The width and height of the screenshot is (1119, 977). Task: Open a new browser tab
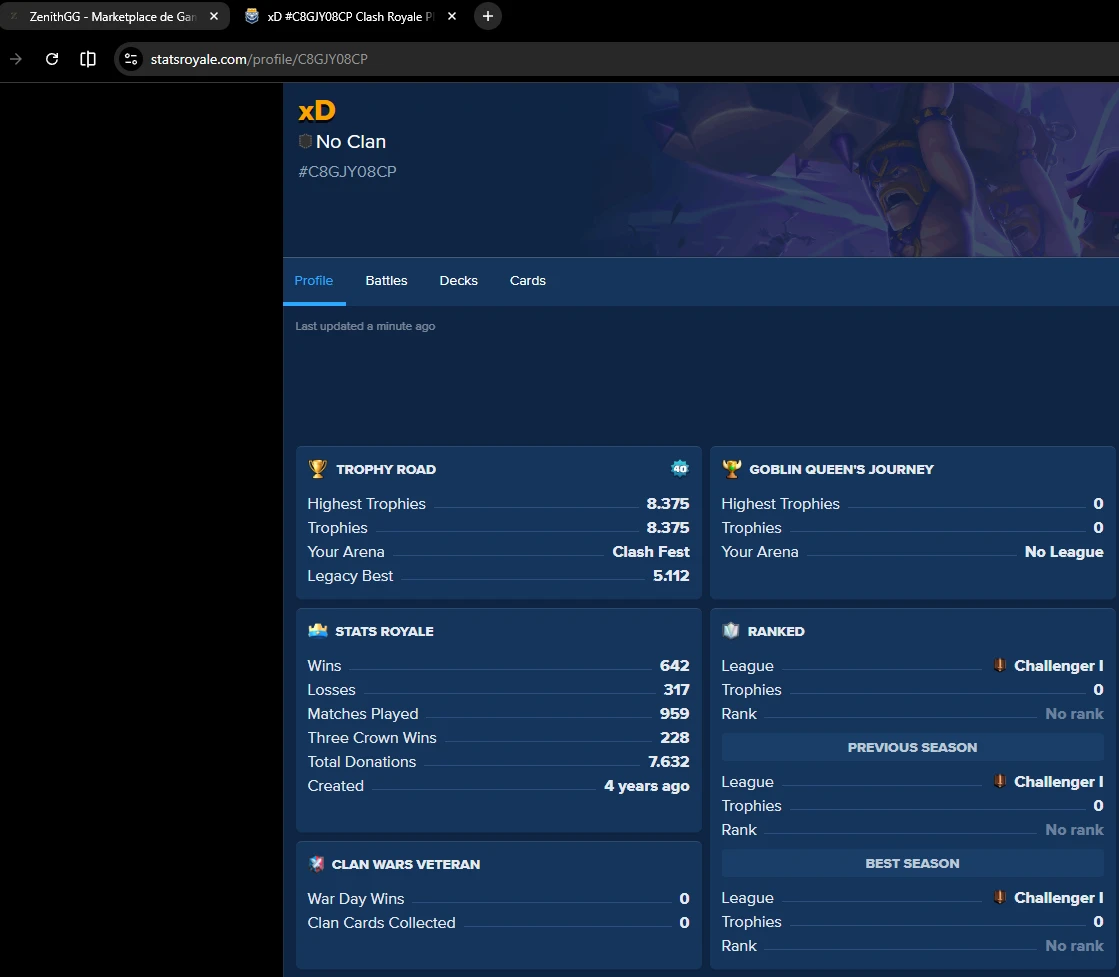click(x=487, y=16)
